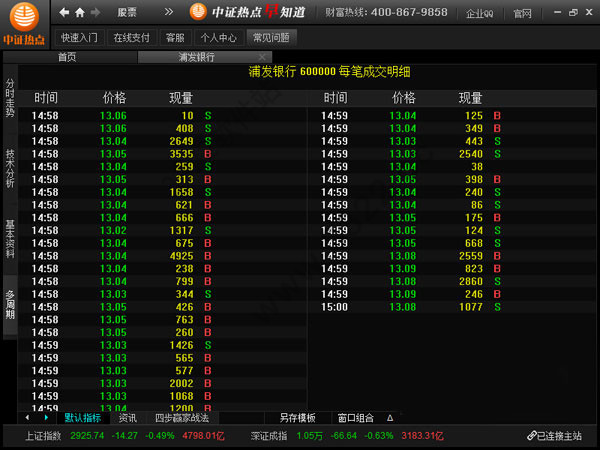Click the left 时间 column header

pos(46,98)
